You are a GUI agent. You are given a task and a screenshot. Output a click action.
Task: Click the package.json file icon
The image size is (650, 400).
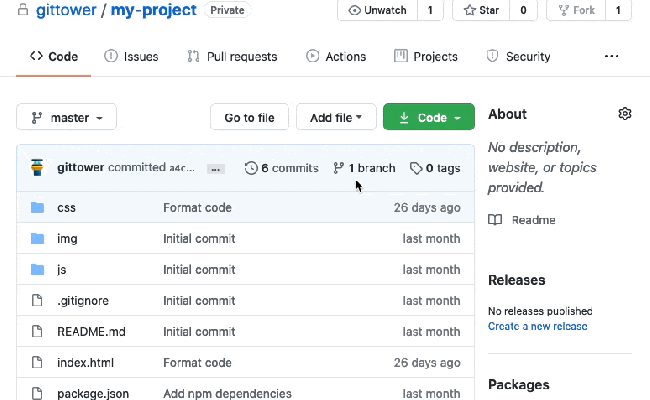click(x=37, y=393)
